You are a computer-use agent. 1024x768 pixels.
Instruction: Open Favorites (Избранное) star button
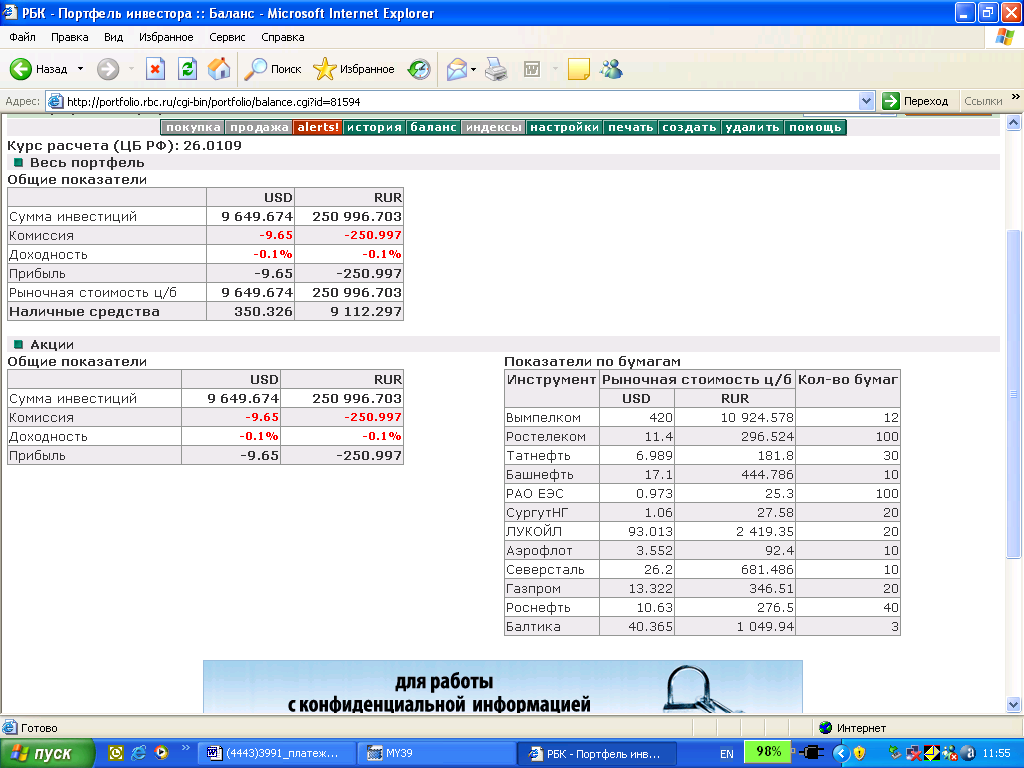(353, 69)
